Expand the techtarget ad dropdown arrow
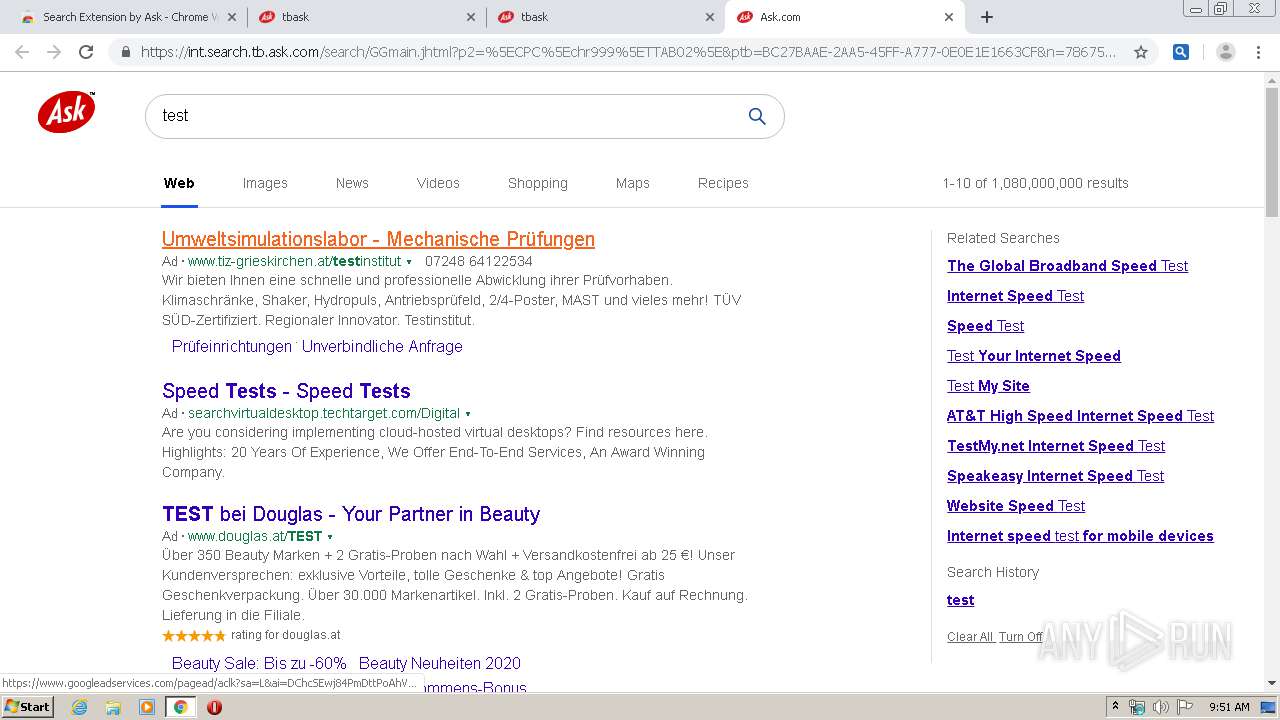 468,414
